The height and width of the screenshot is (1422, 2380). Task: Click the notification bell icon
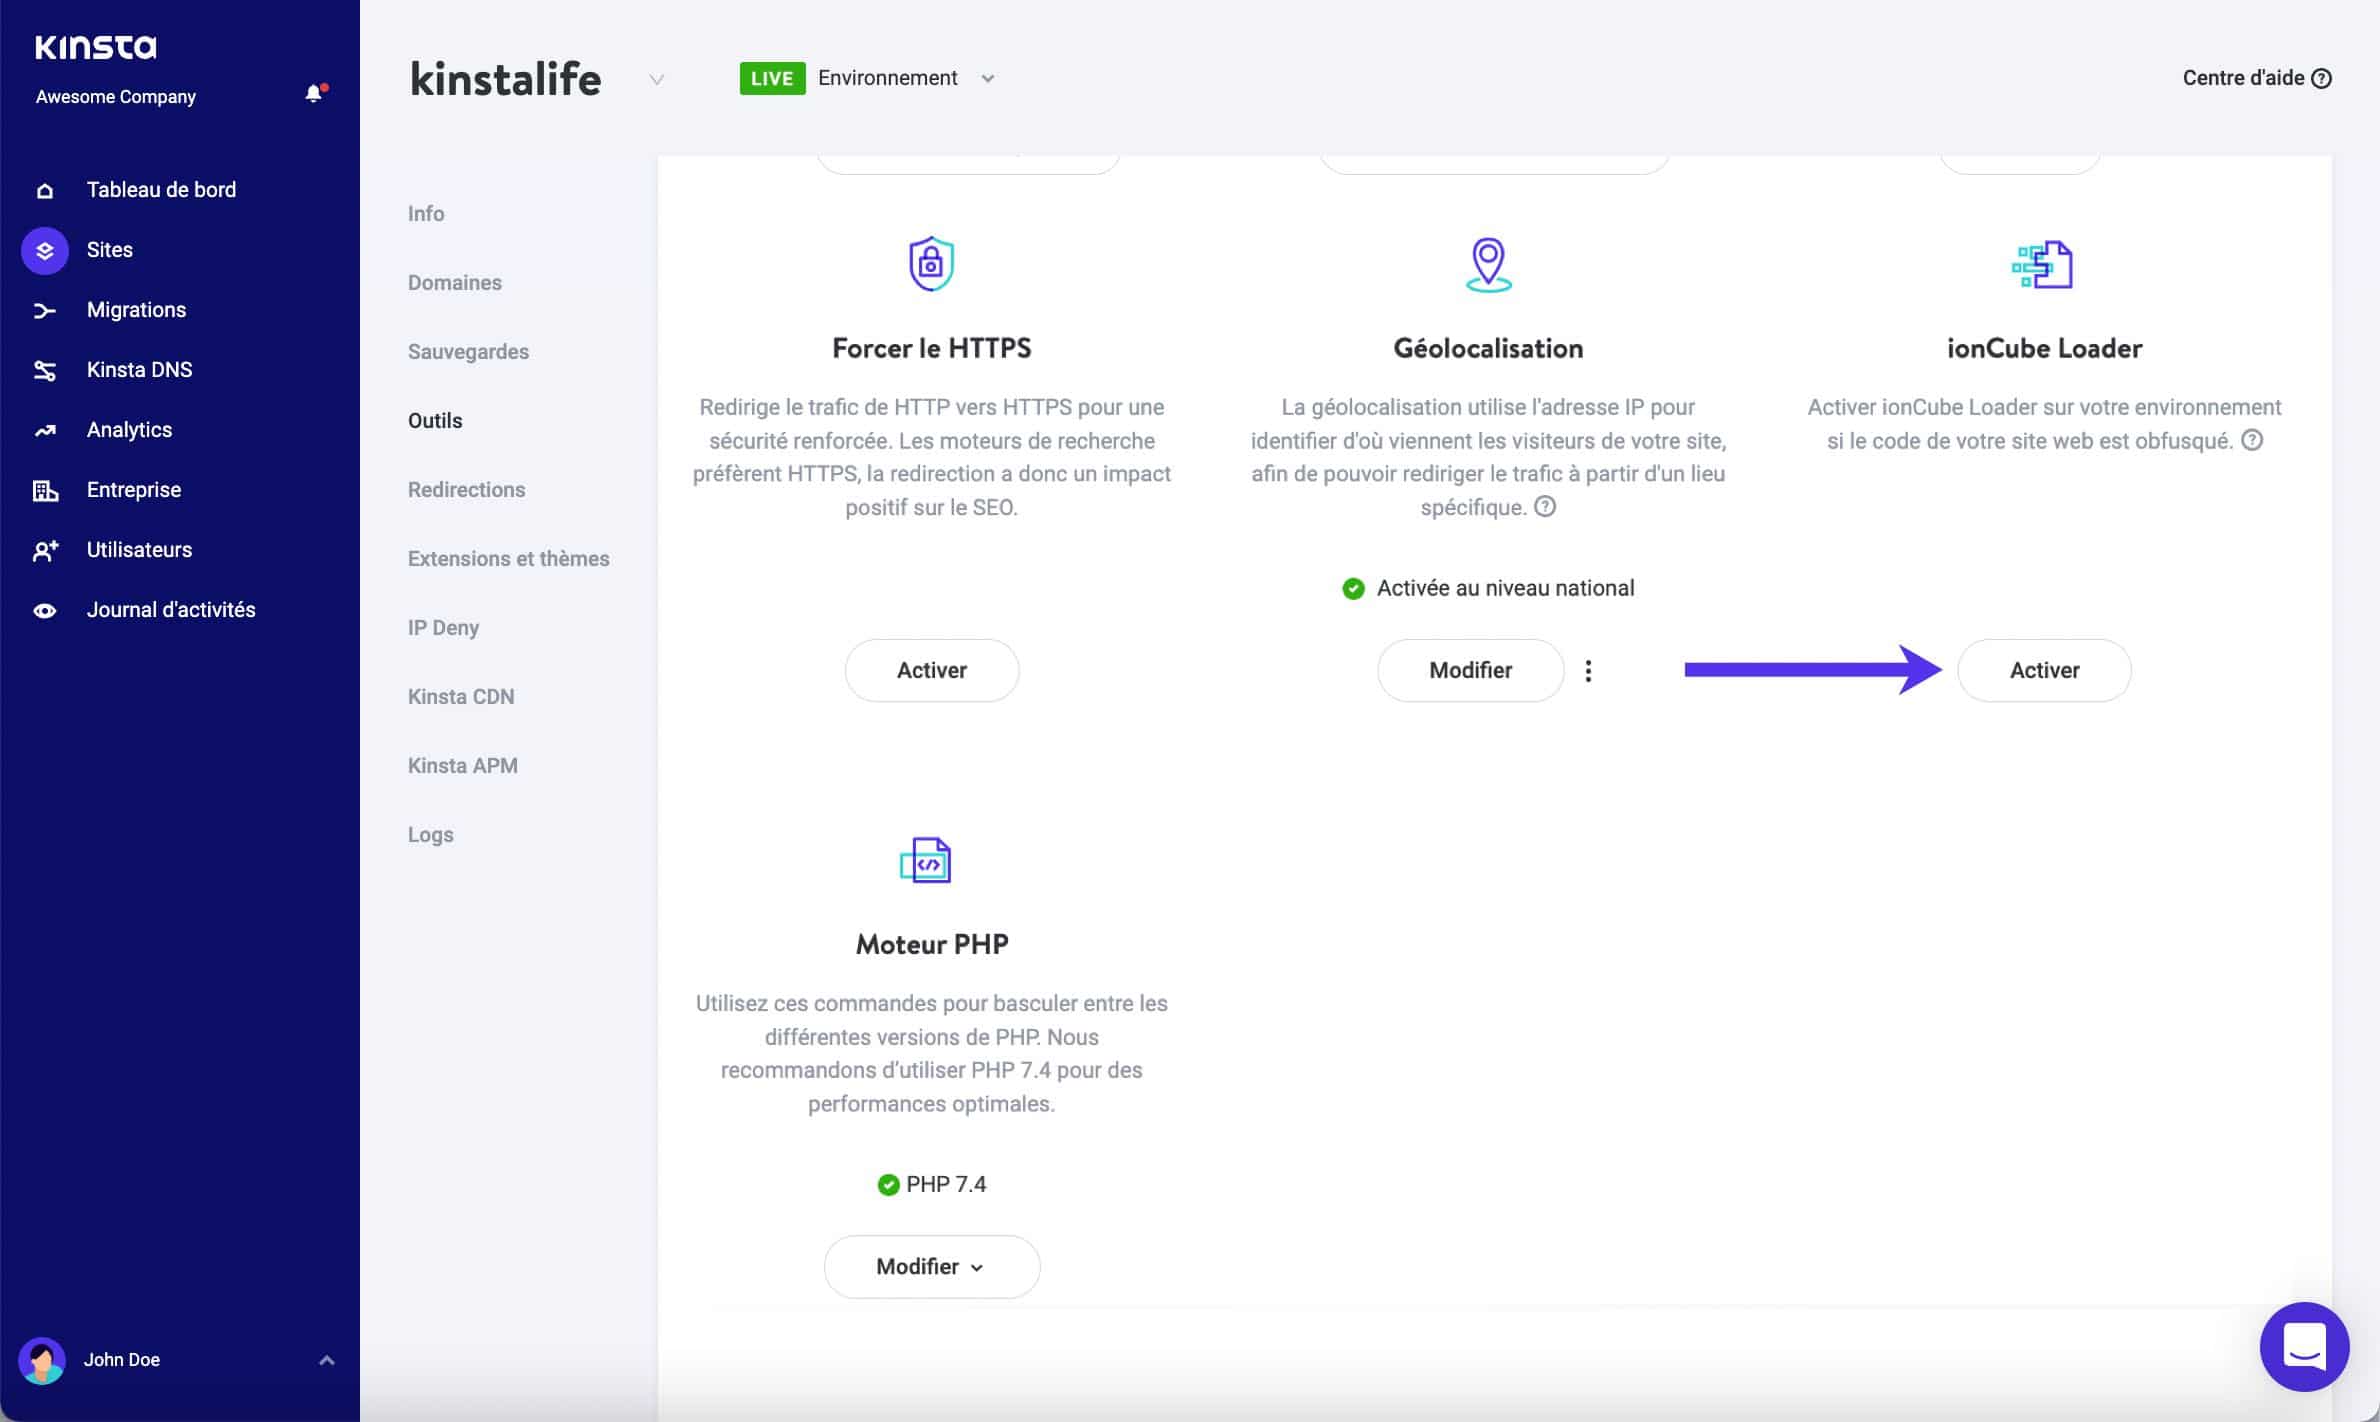click(311, 95)
